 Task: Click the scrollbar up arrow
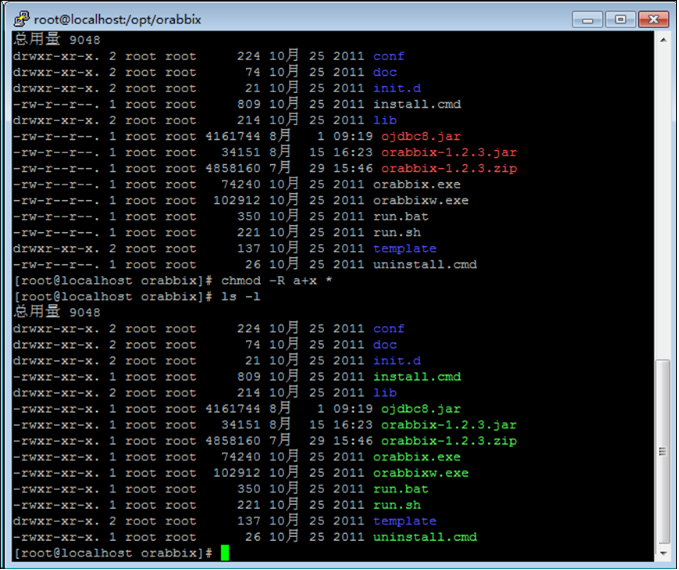[x=663, y=40]
